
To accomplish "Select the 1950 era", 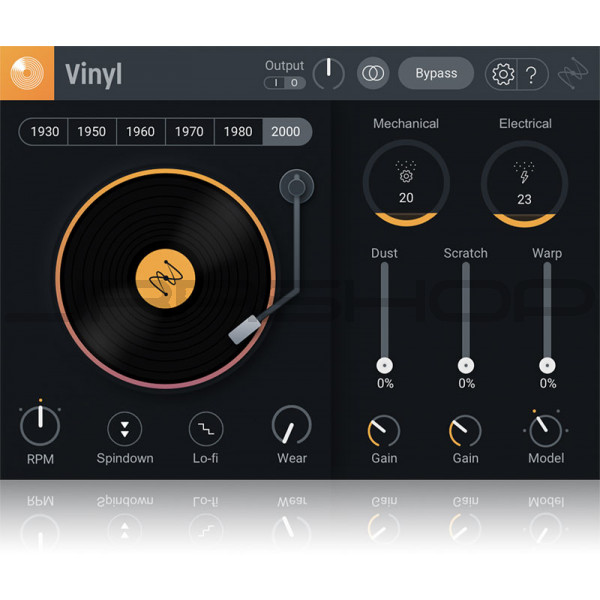I will pos(92,132).
